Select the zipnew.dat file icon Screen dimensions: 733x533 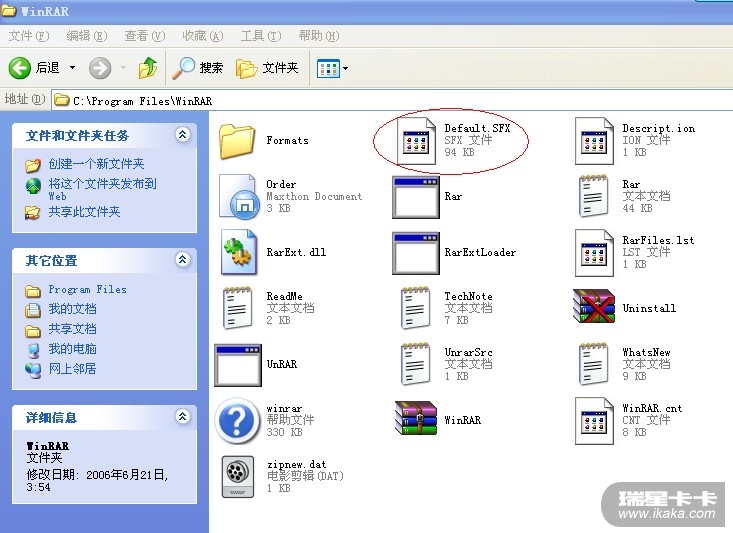[238, 476]
